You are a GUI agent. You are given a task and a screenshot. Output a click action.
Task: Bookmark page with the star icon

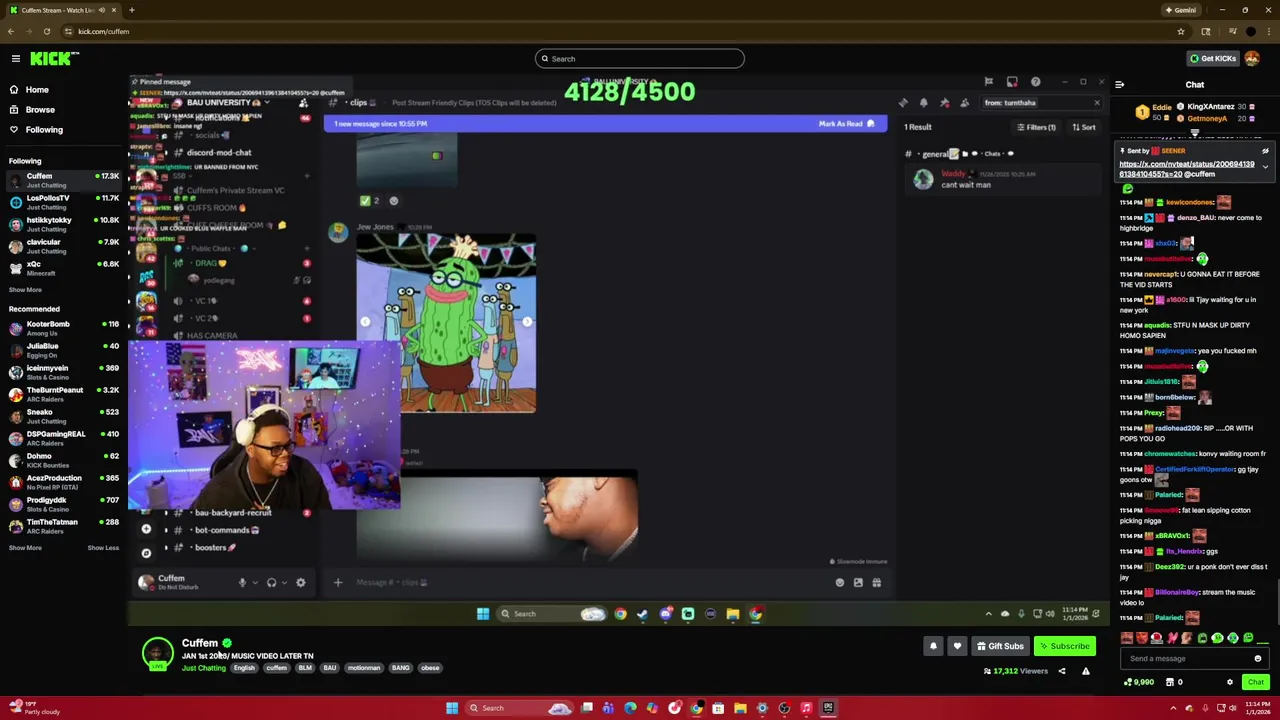point(1181,31)
